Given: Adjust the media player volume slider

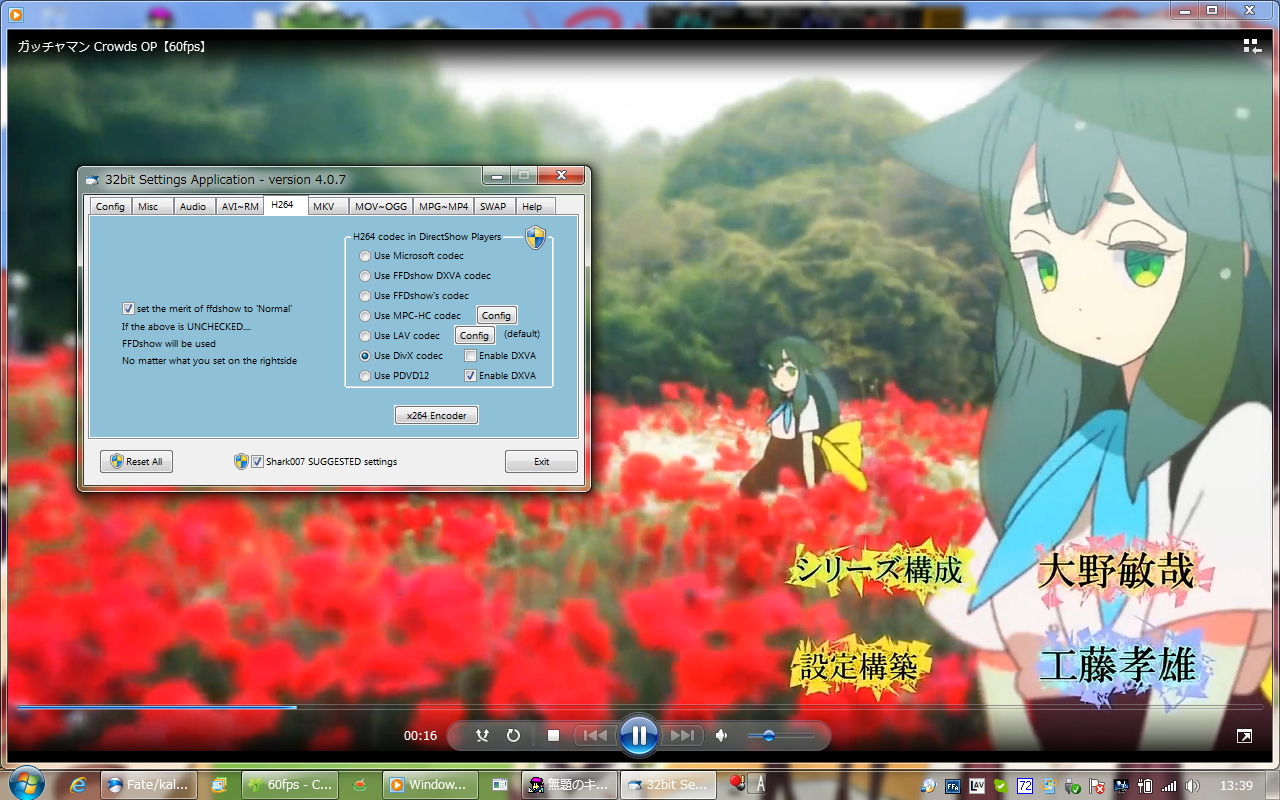Looking at the screenshot, I should tap(781, 736).
